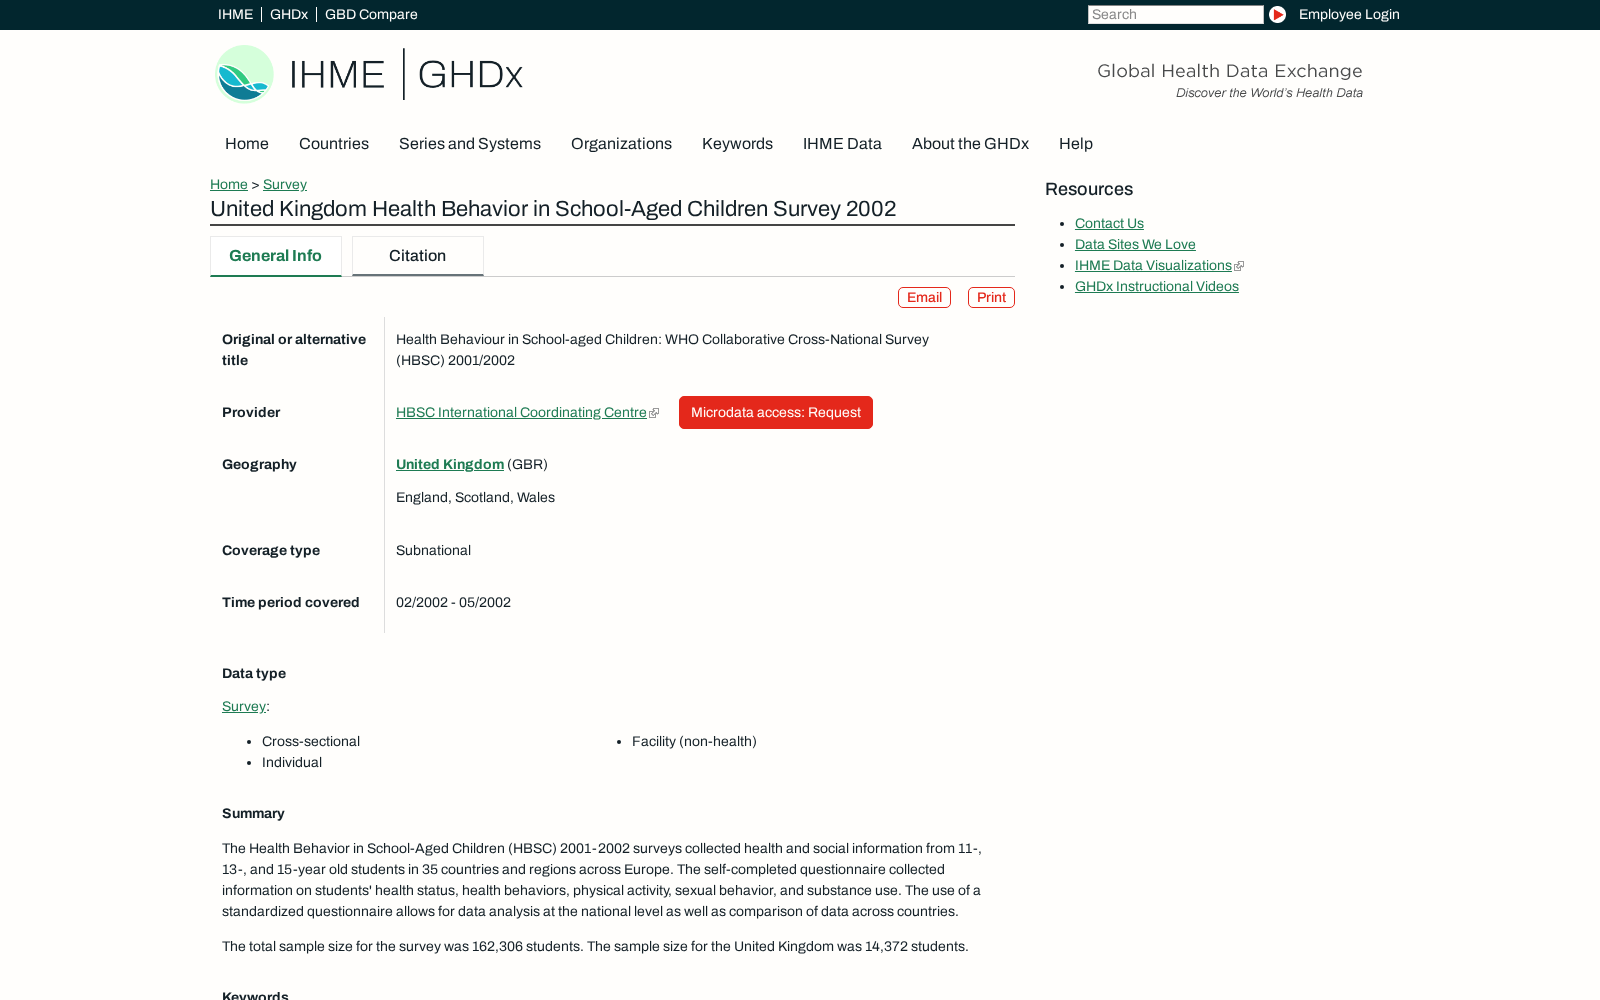Open IHME Data Visualizations link
1600x1000 pixels.
pyautogui.click(x=1153, y=265)
